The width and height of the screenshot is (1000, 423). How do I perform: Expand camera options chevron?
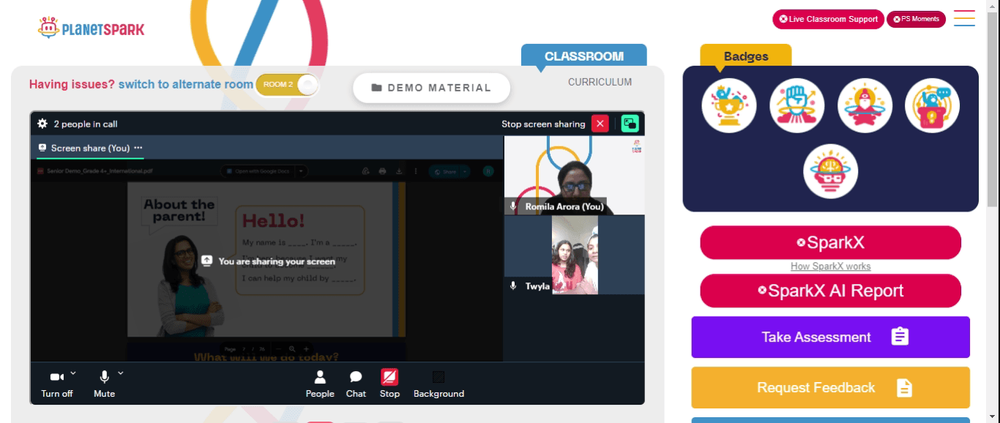(73, 373)
